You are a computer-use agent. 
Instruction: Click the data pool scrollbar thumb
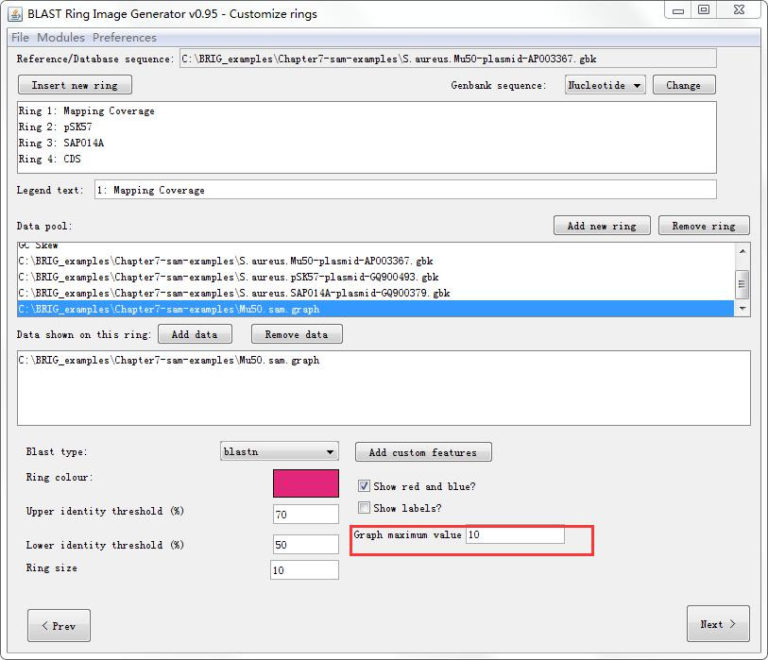[x=743, y=283]
